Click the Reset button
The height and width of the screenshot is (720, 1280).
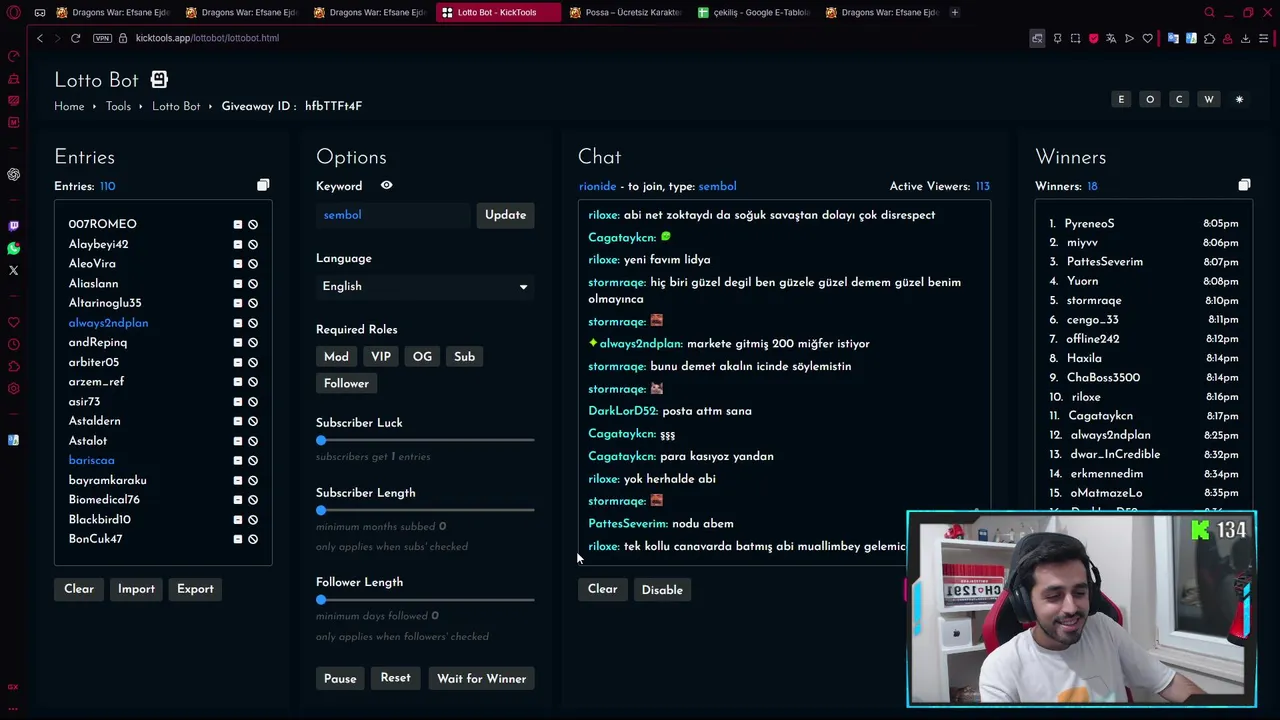tap(395, 678)
